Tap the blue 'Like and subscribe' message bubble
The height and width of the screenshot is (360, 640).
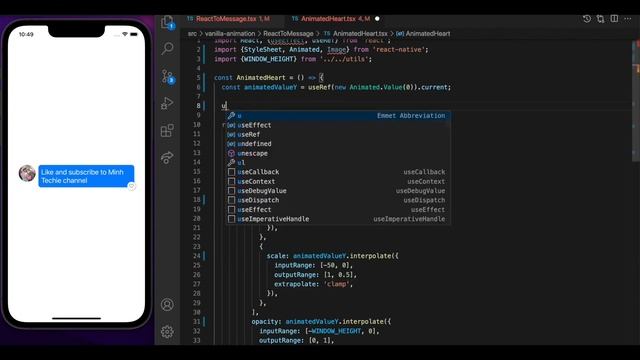(x=86, y=176)
